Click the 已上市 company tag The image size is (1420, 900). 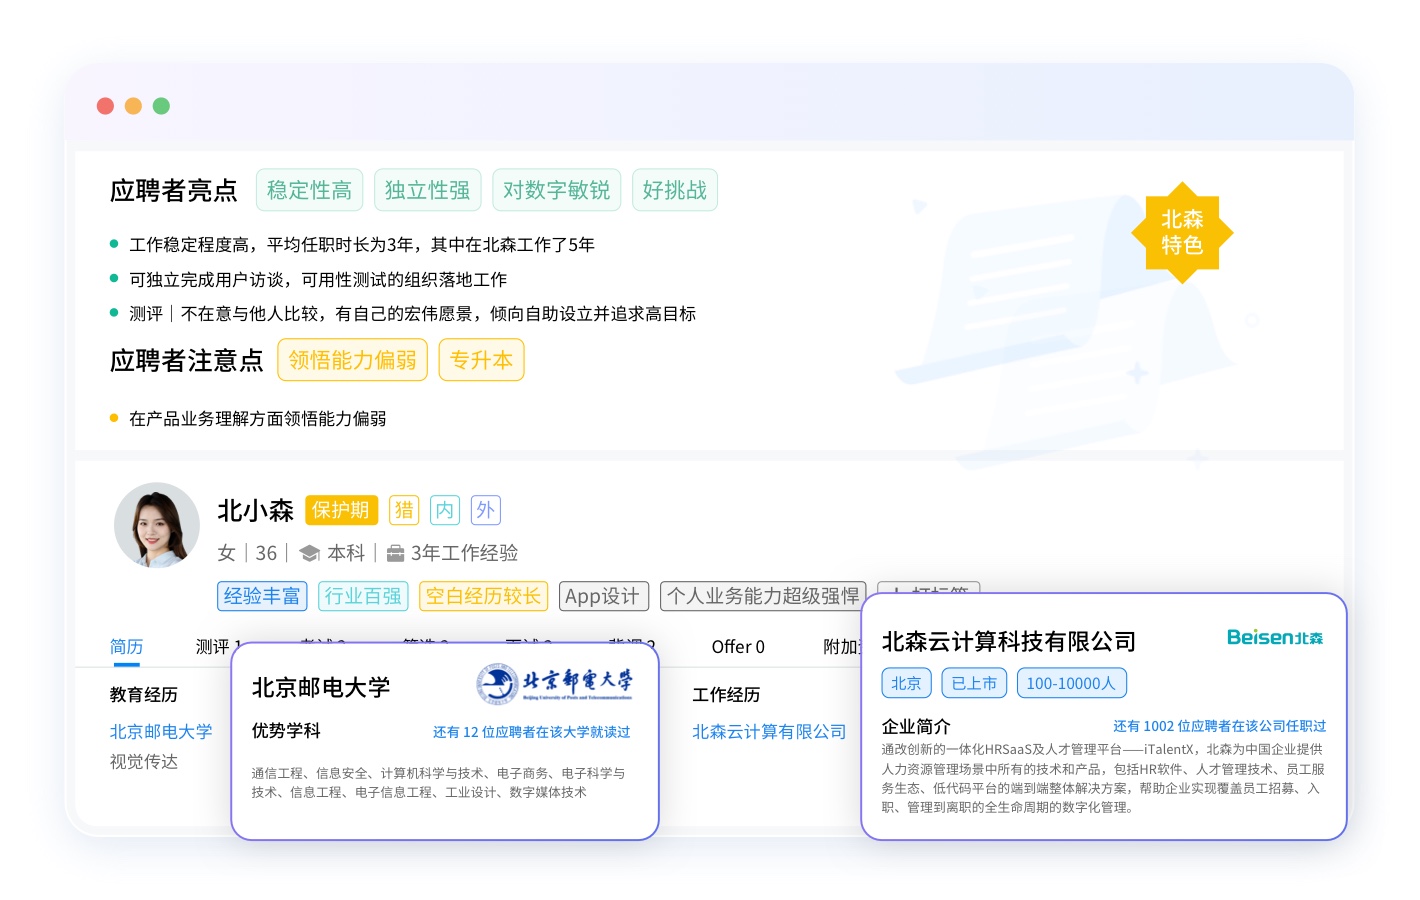click(974, 683)
